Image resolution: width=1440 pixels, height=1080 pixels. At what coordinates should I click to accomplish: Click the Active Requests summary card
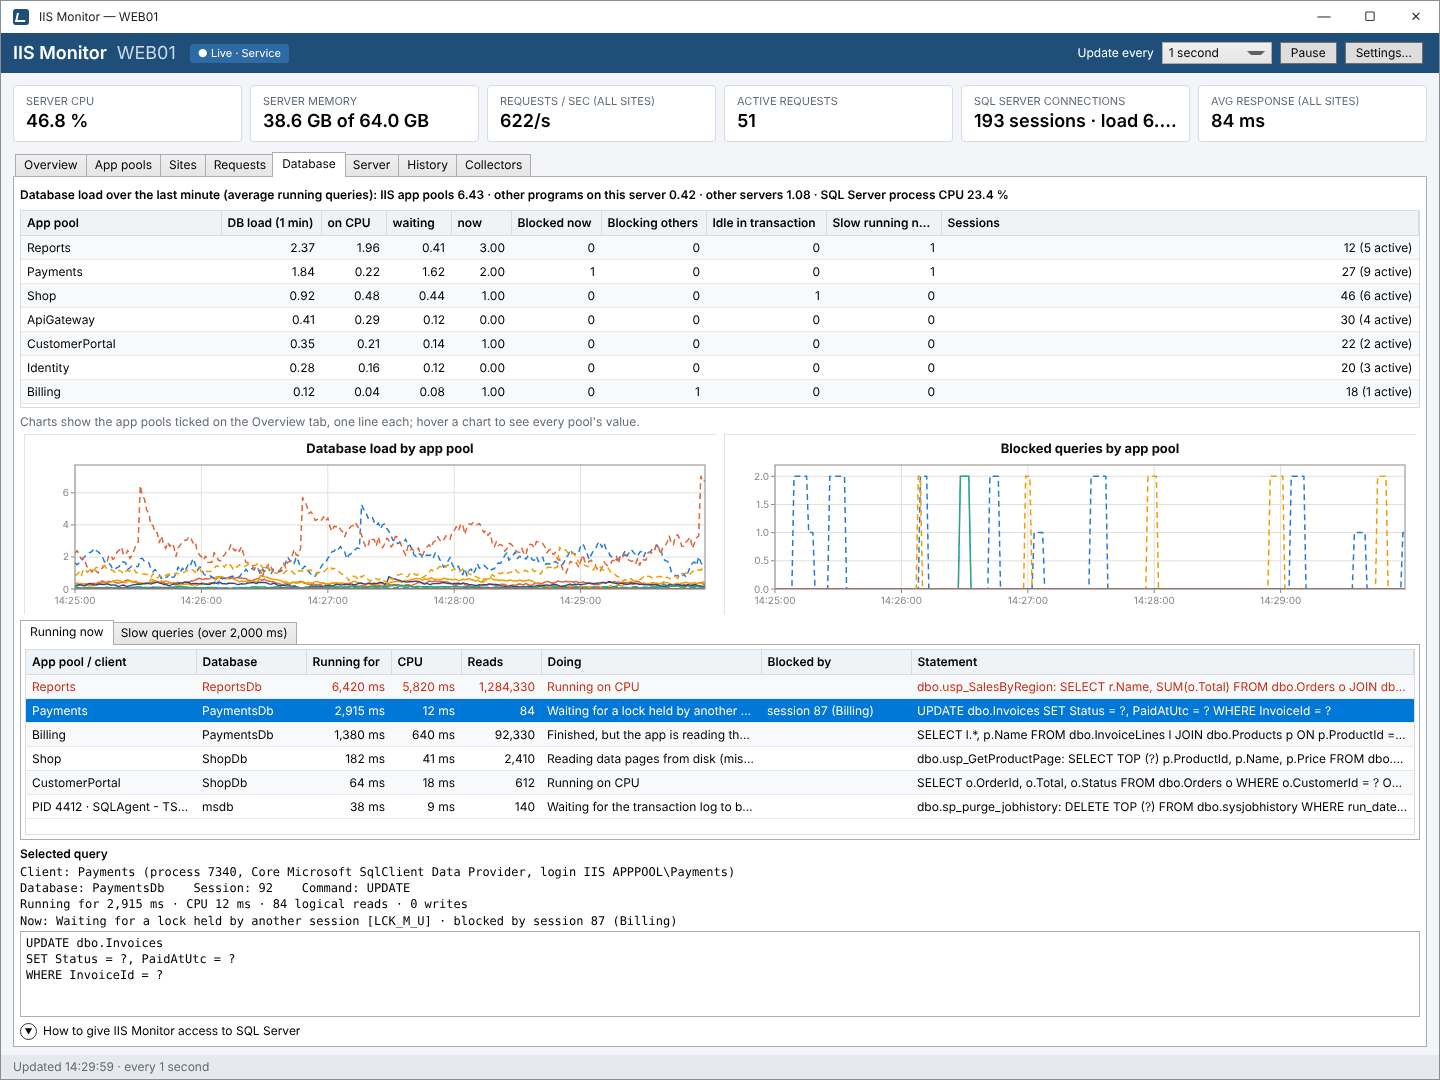pyautogui.click(x=838, y=113)
